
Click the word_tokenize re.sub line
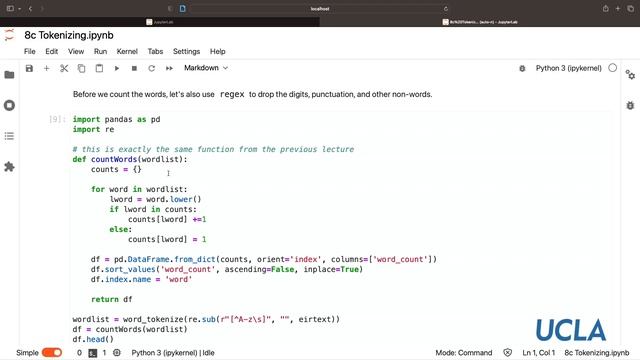206,319
